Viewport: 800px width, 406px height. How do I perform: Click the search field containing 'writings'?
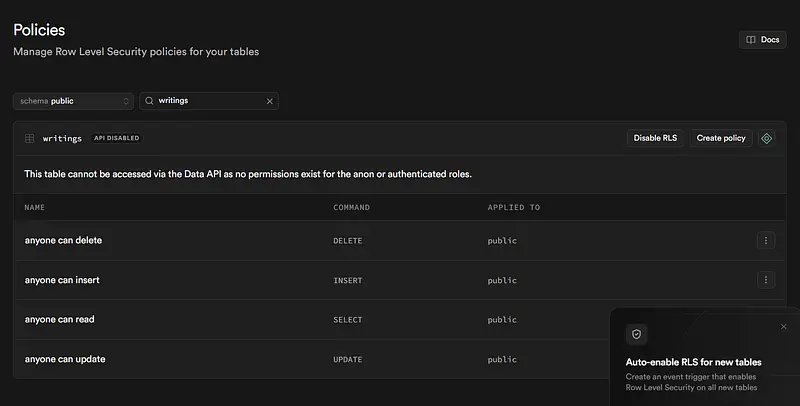(208, 101)
